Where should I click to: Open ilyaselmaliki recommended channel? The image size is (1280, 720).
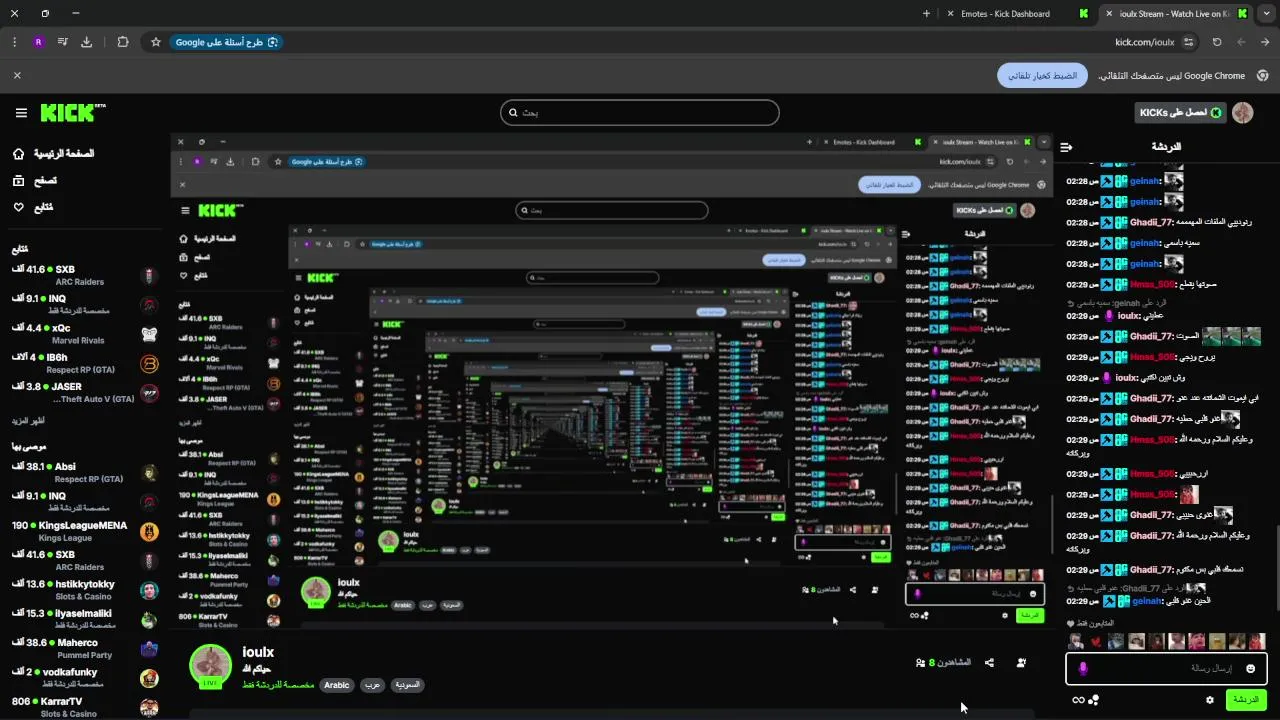85,619
